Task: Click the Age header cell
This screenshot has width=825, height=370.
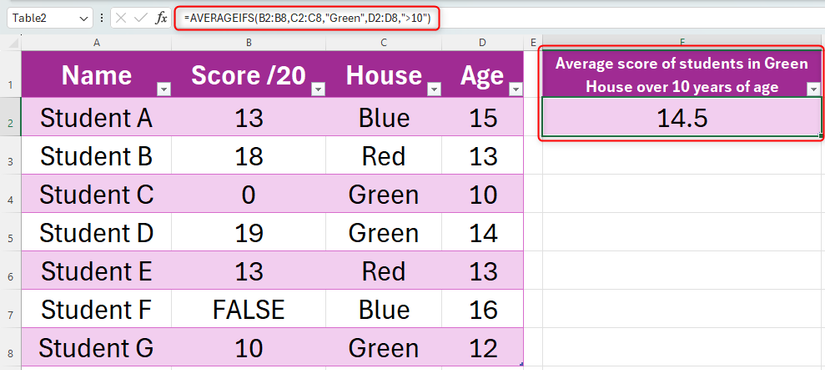Action: point(482,74)
